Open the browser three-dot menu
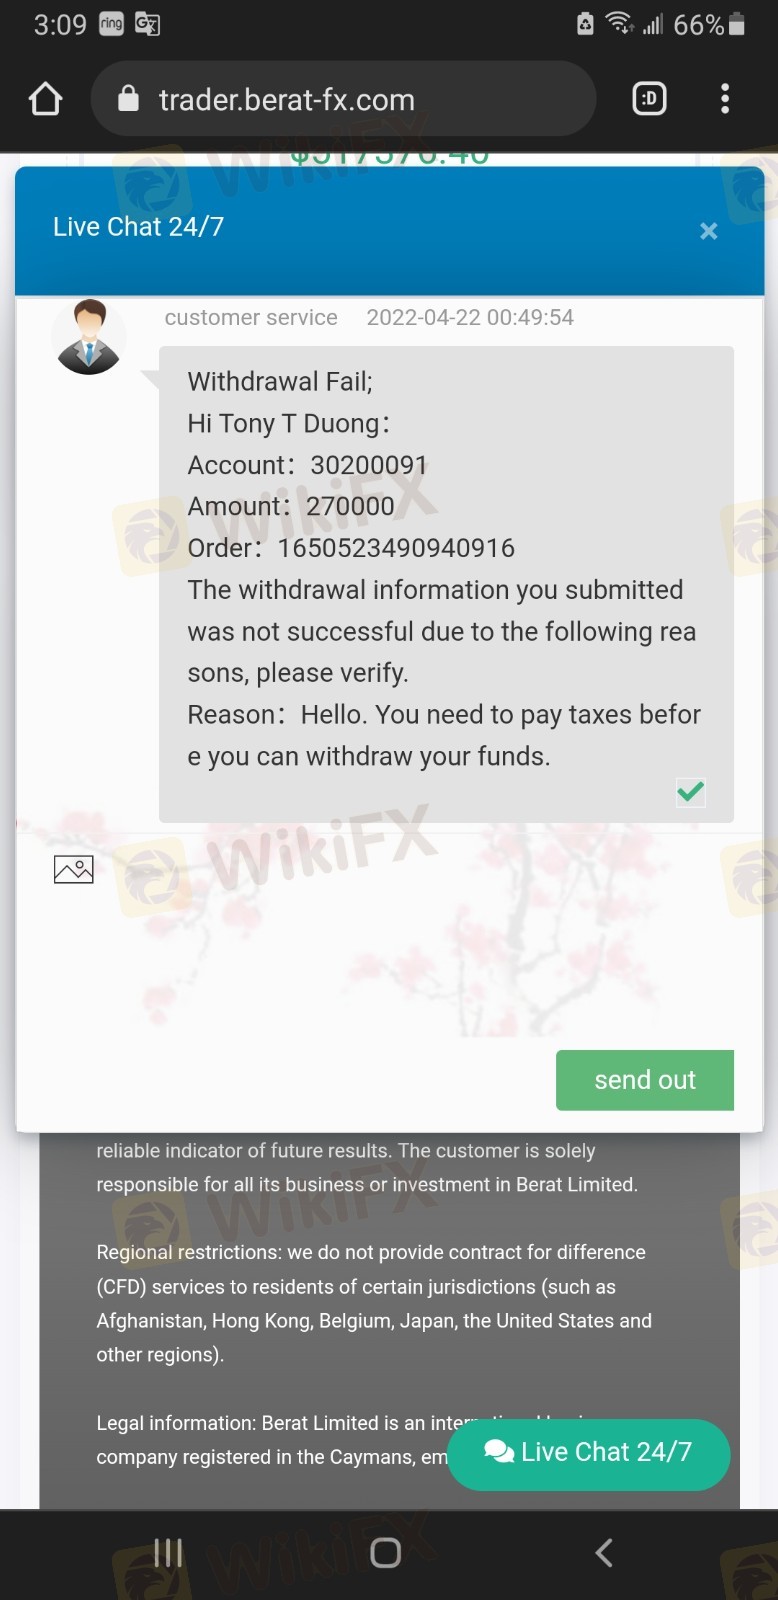This screenshot has width=778, height=1600. pos(725,99)
